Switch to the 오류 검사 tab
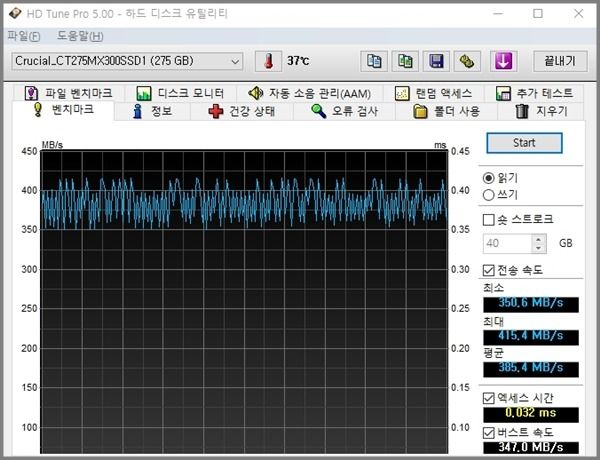The height and width of the screenshot is (460, 600). pyautogui.click(x=344, y=111)
